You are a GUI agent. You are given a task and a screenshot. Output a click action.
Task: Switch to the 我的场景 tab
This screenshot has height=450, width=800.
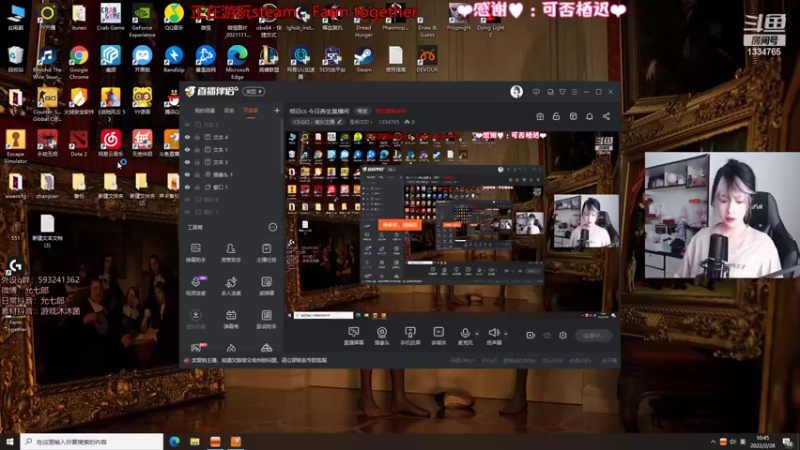(205, 110)
